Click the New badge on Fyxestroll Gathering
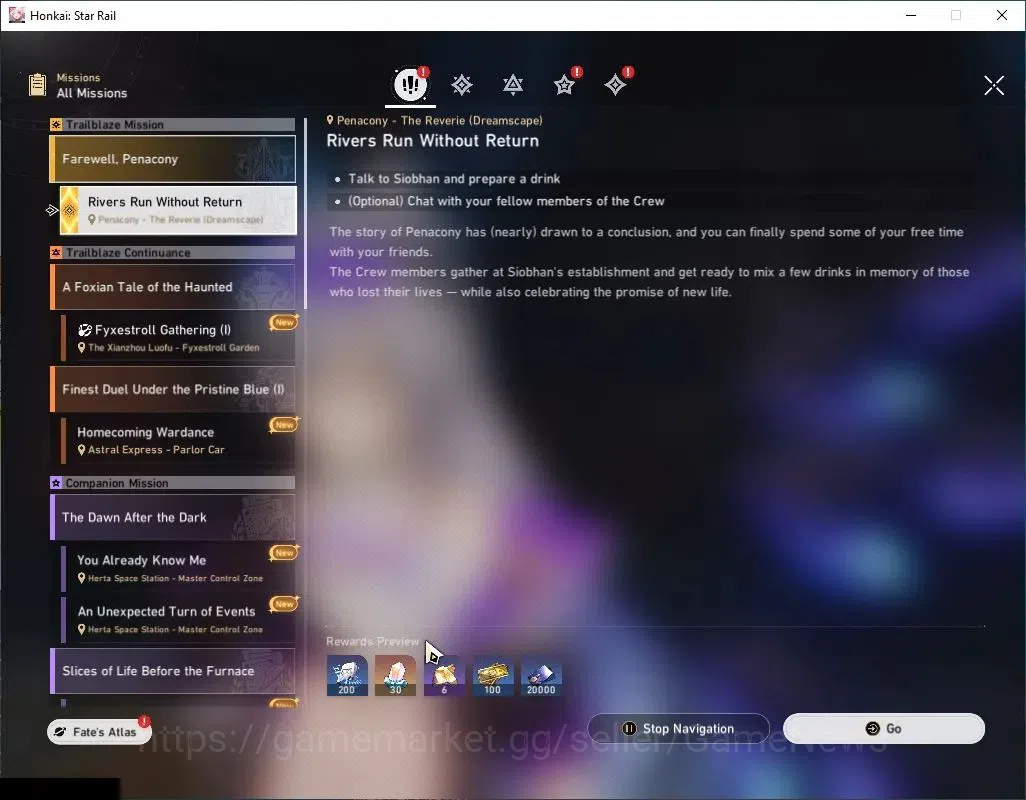Screen dimensions: 1026x800 point(284,322)
